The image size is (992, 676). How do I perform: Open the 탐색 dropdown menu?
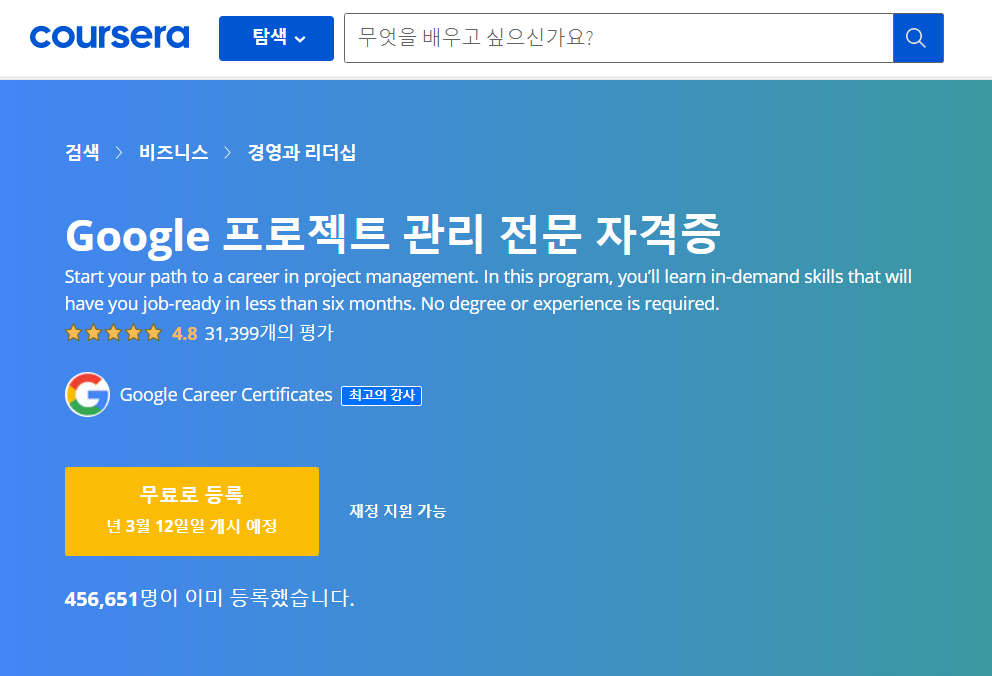pos(276,39)
